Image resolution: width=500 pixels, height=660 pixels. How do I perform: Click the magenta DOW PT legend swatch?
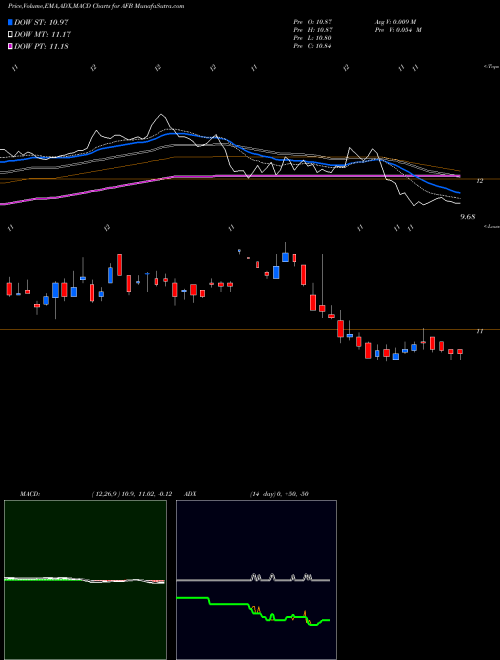click(10, 46)
